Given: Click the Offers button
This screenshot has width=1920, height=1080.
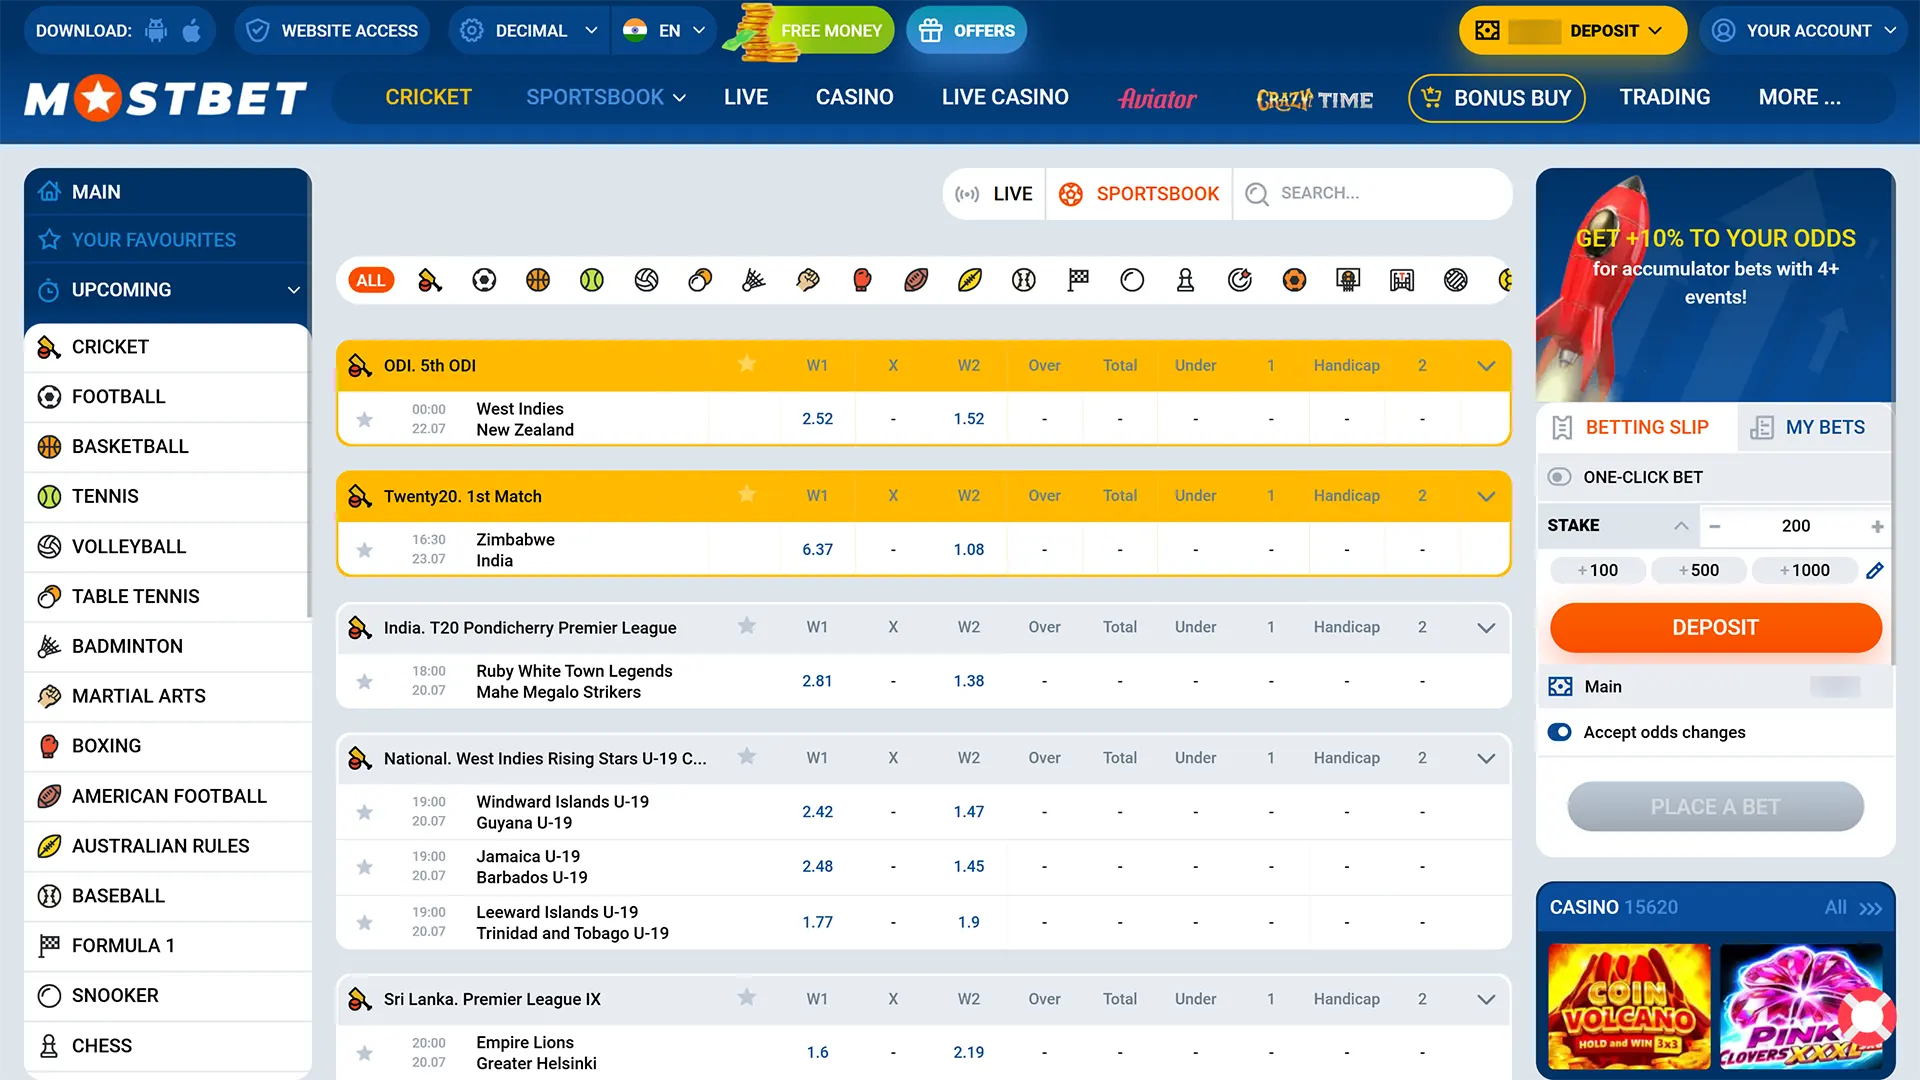Looking at the screenshot, I should 966,31.
